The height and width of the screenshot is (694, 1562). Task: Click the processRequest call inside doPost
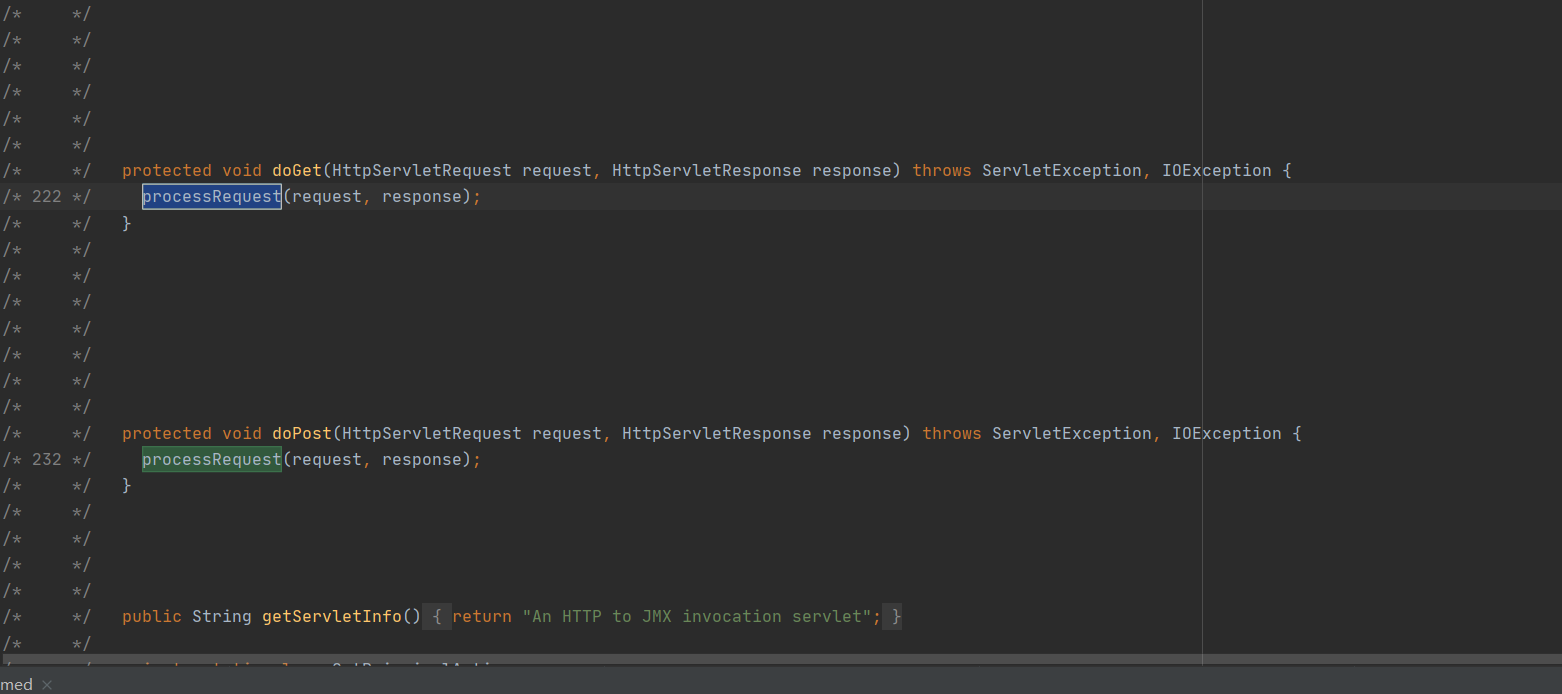[211, 460]
